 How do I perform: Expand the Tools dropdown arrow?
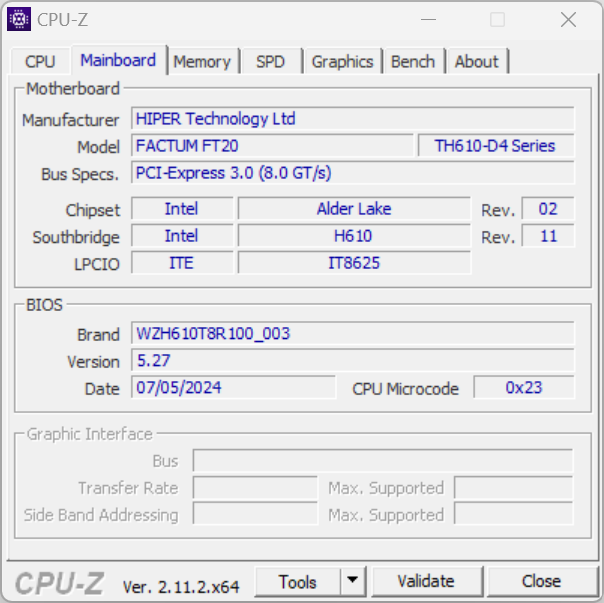352,581
